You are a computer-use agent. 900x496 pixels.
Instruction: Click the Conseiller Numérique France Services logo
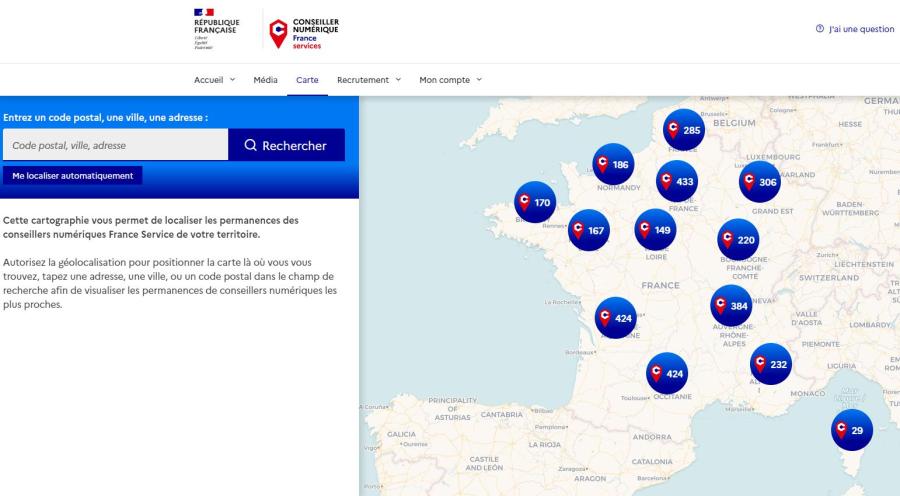304,30
